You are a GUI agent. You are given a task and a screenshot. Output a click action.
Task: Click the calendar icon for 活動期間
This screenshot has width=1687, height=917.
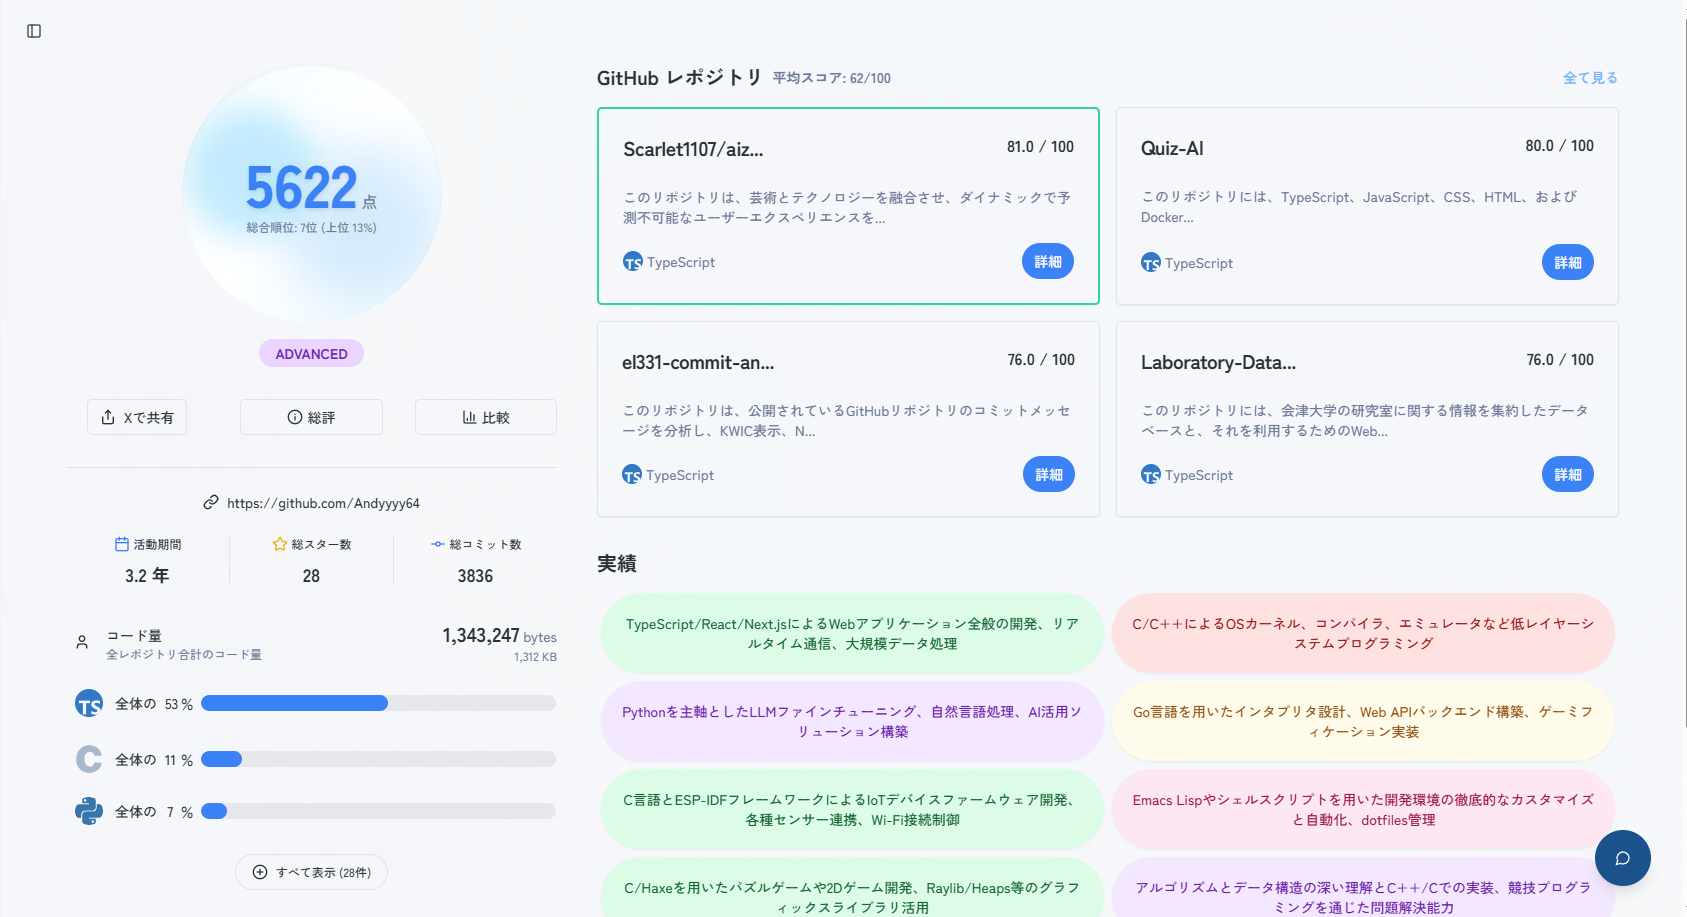[x=122, y=544]
